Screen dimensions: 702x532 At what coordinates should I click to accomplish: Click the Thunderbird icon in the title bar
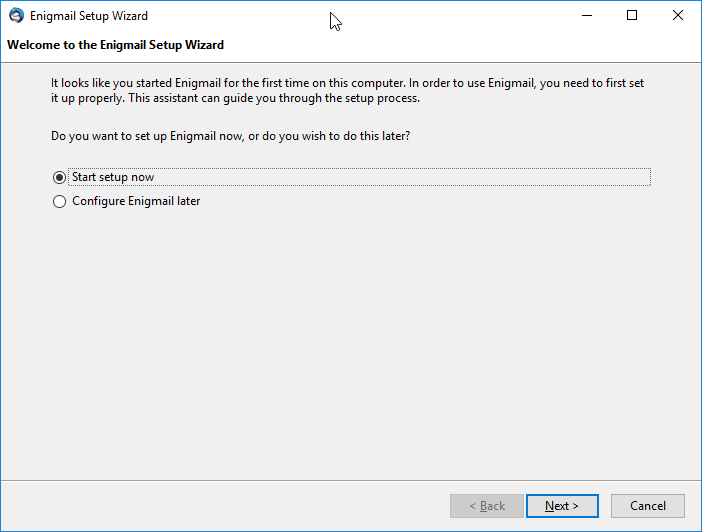(17, 16)
